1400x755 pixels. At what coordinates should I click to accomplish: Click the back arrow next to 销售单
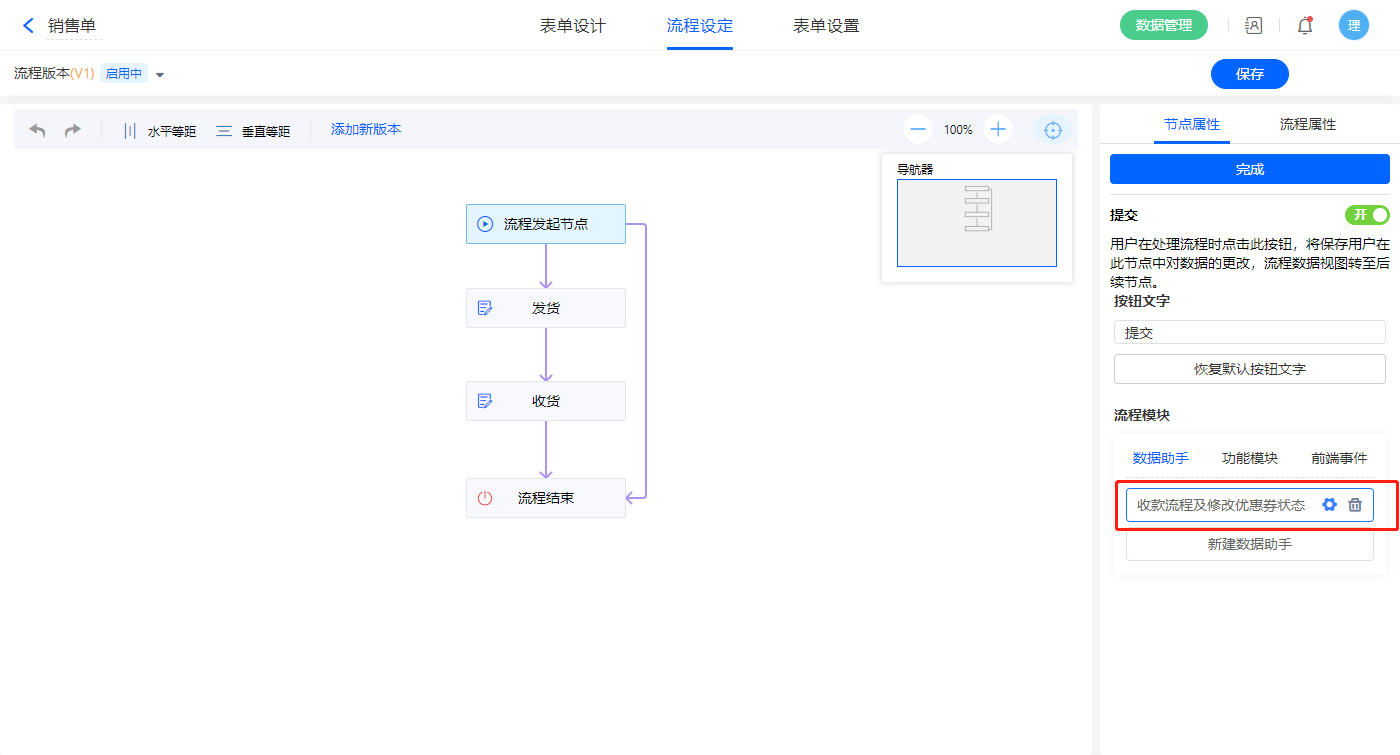pyautogui.click(x=28, y=26)
